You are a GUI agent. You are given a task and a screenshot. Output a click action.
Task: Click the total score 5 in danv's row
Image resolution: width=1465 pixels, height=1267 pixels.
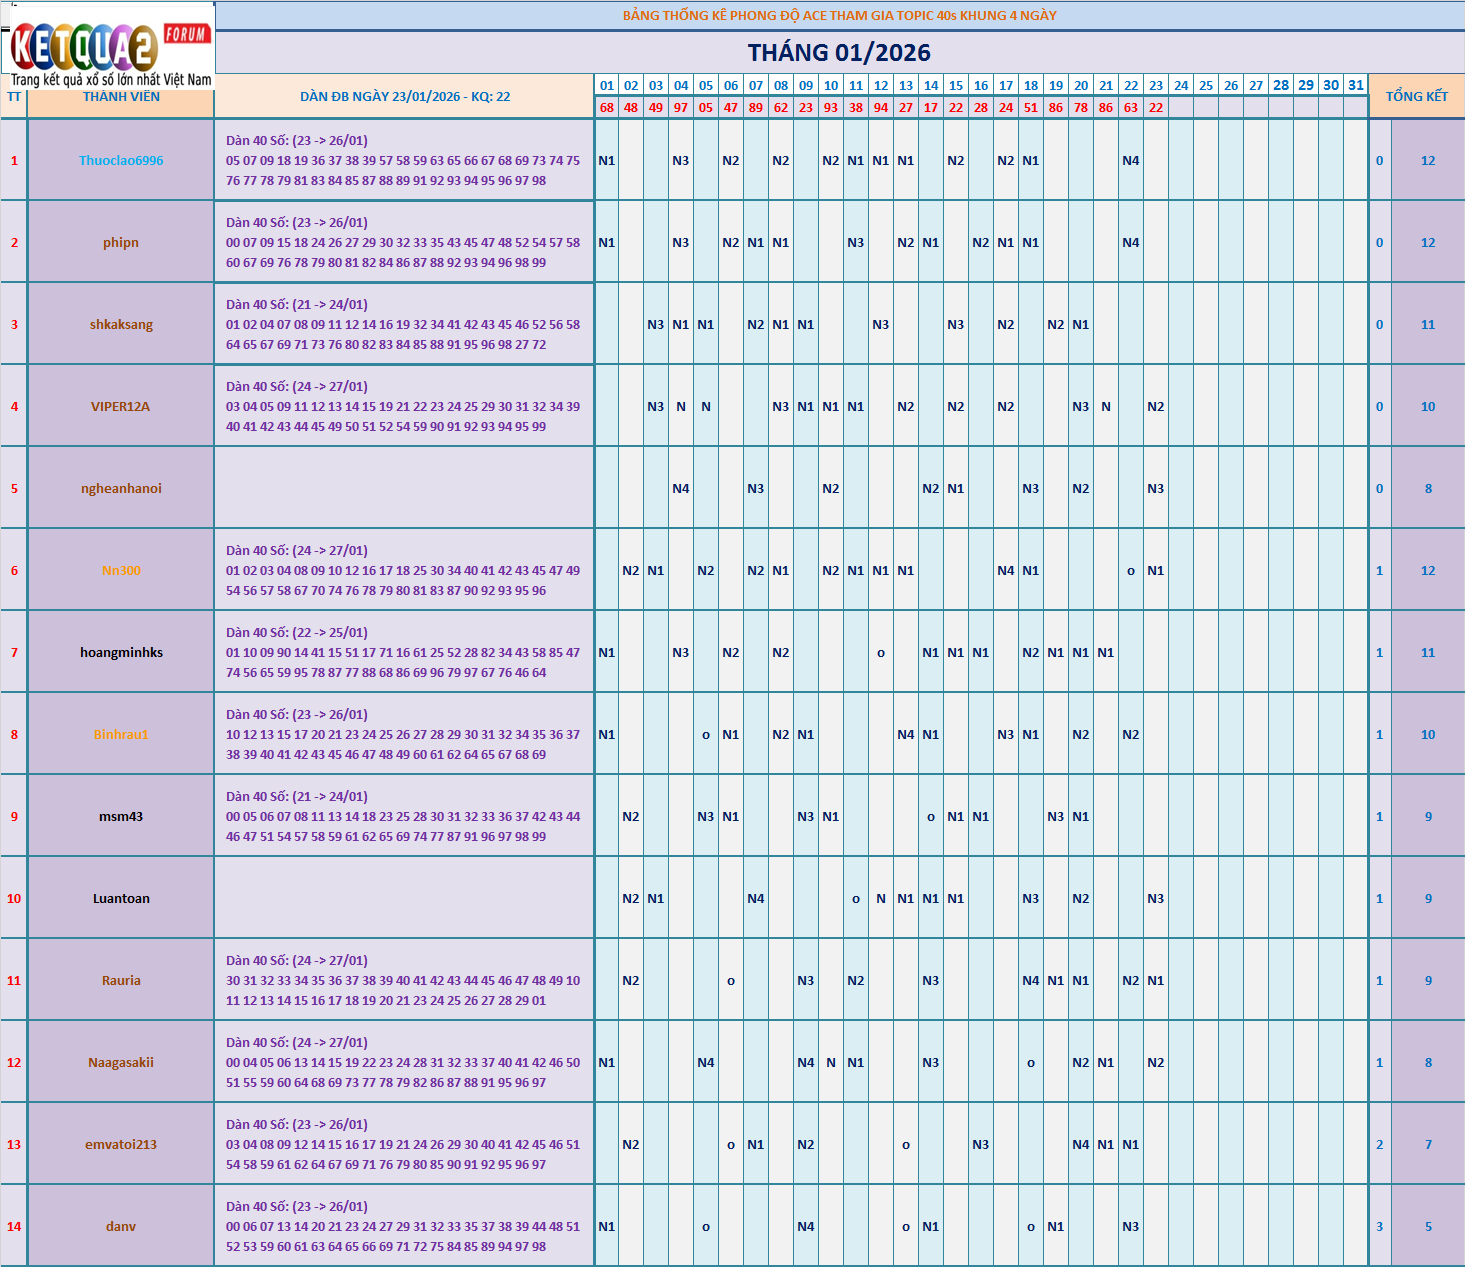1428,1227
